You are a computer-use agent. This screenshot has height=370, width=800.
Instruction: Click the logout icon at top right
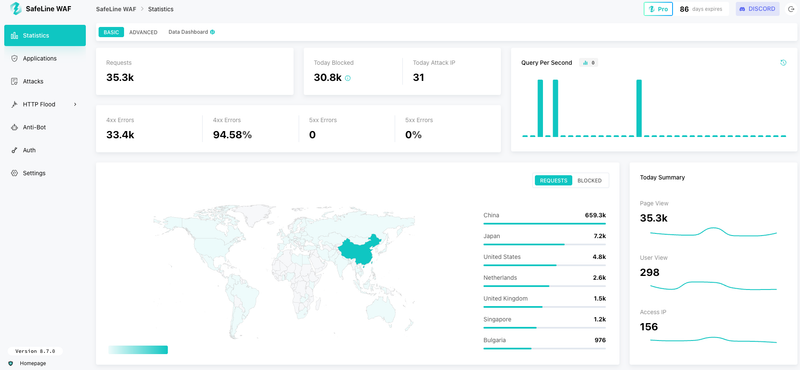(x=791, y=9)
